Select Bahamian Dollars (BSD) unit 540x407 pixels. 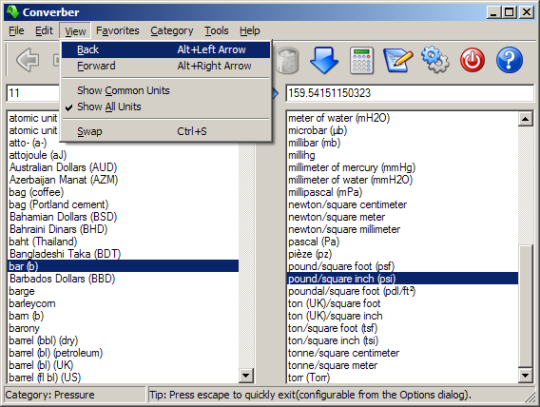coord(123,217)
